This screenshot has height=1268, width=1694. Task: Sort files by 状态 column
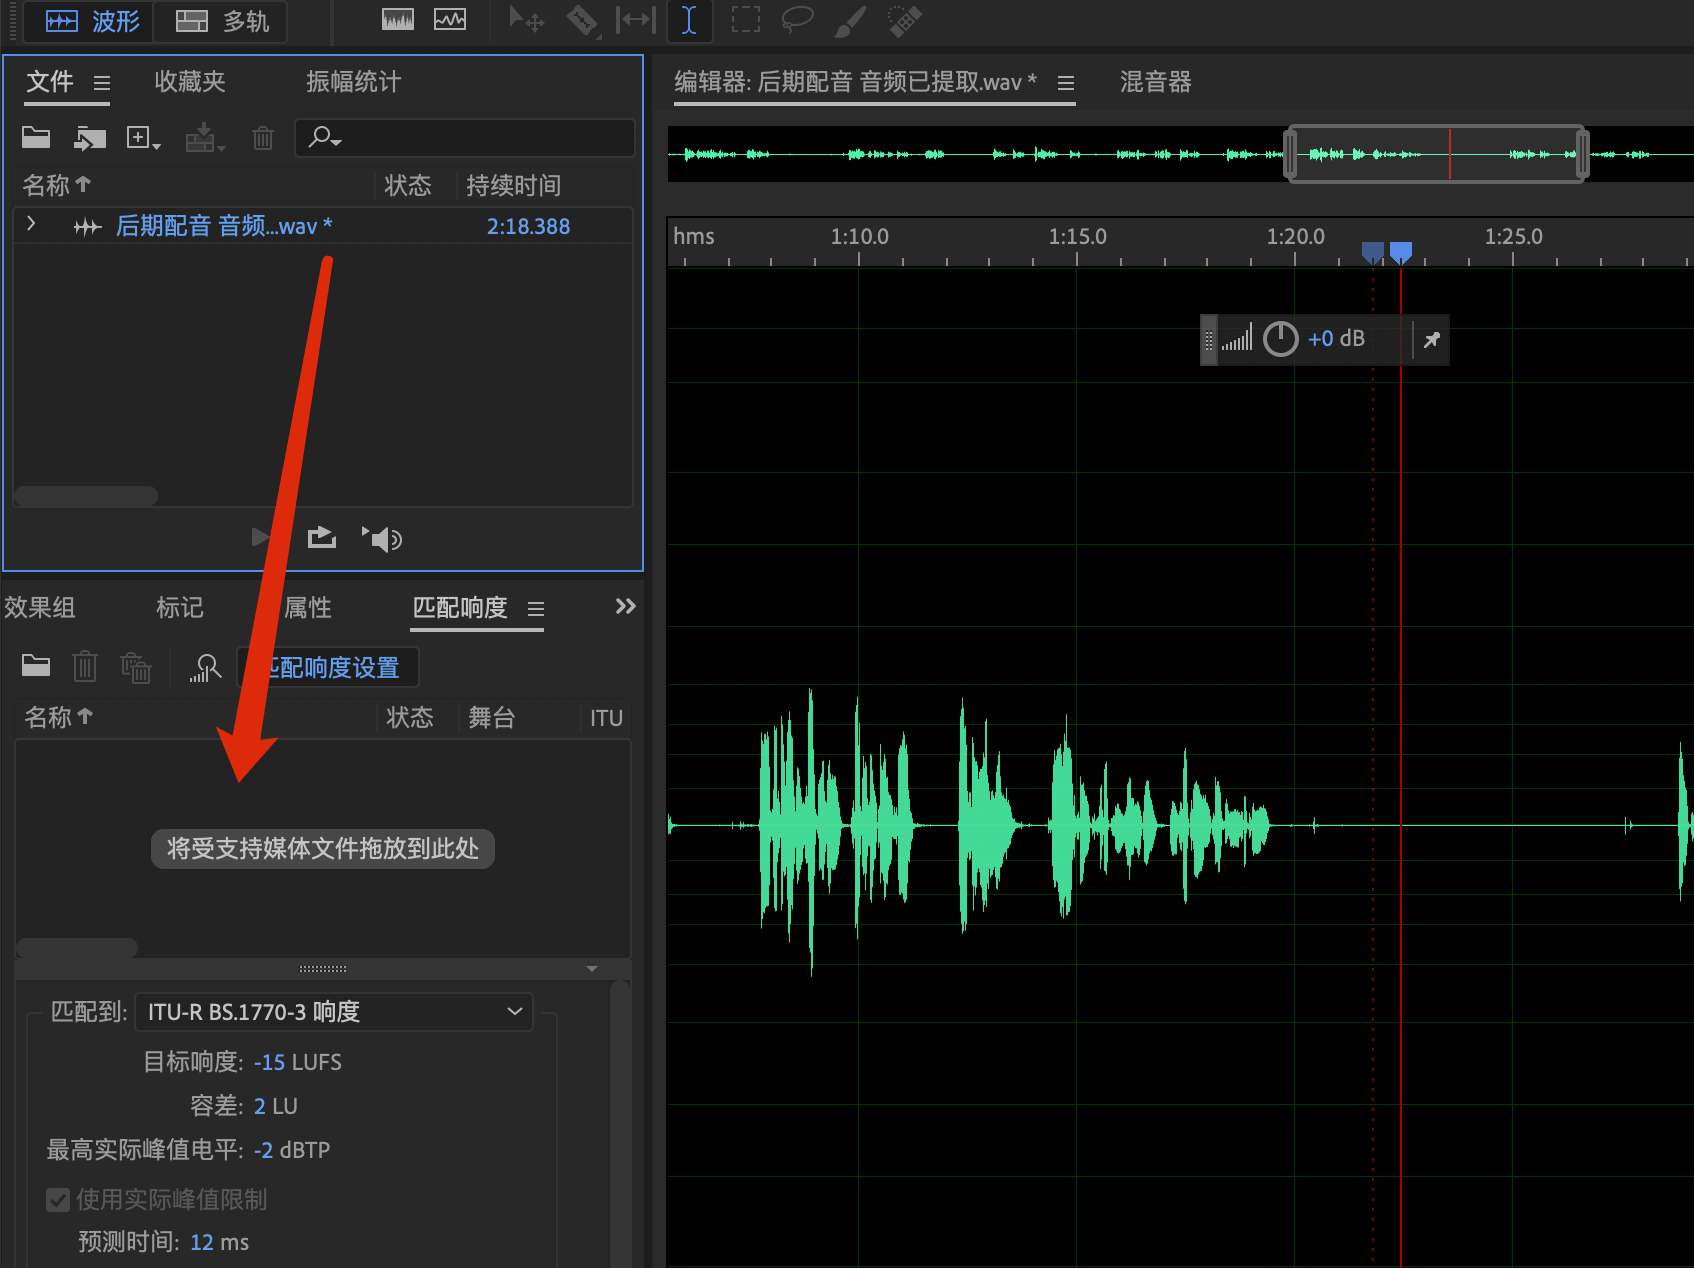pyautogui.click(x=408, y=185)
